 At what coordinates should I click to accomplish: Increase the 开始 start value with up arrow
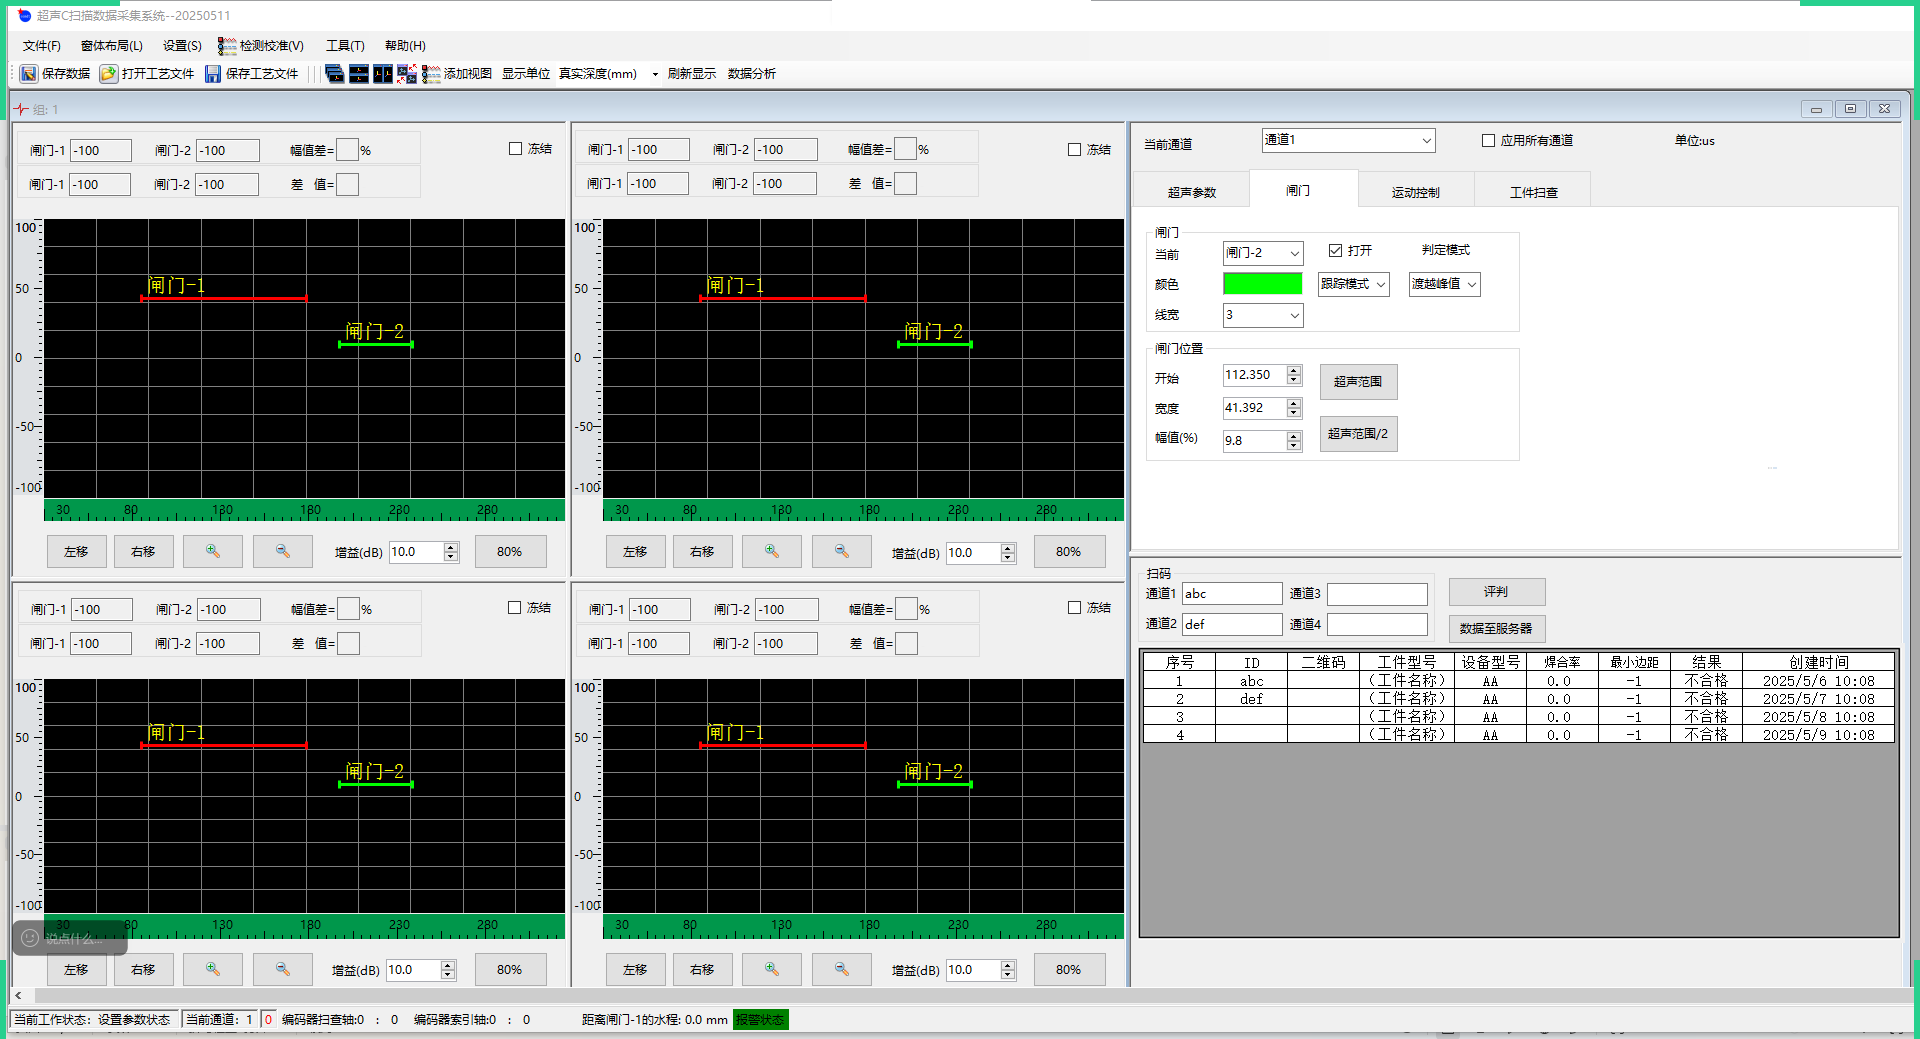1294,371
